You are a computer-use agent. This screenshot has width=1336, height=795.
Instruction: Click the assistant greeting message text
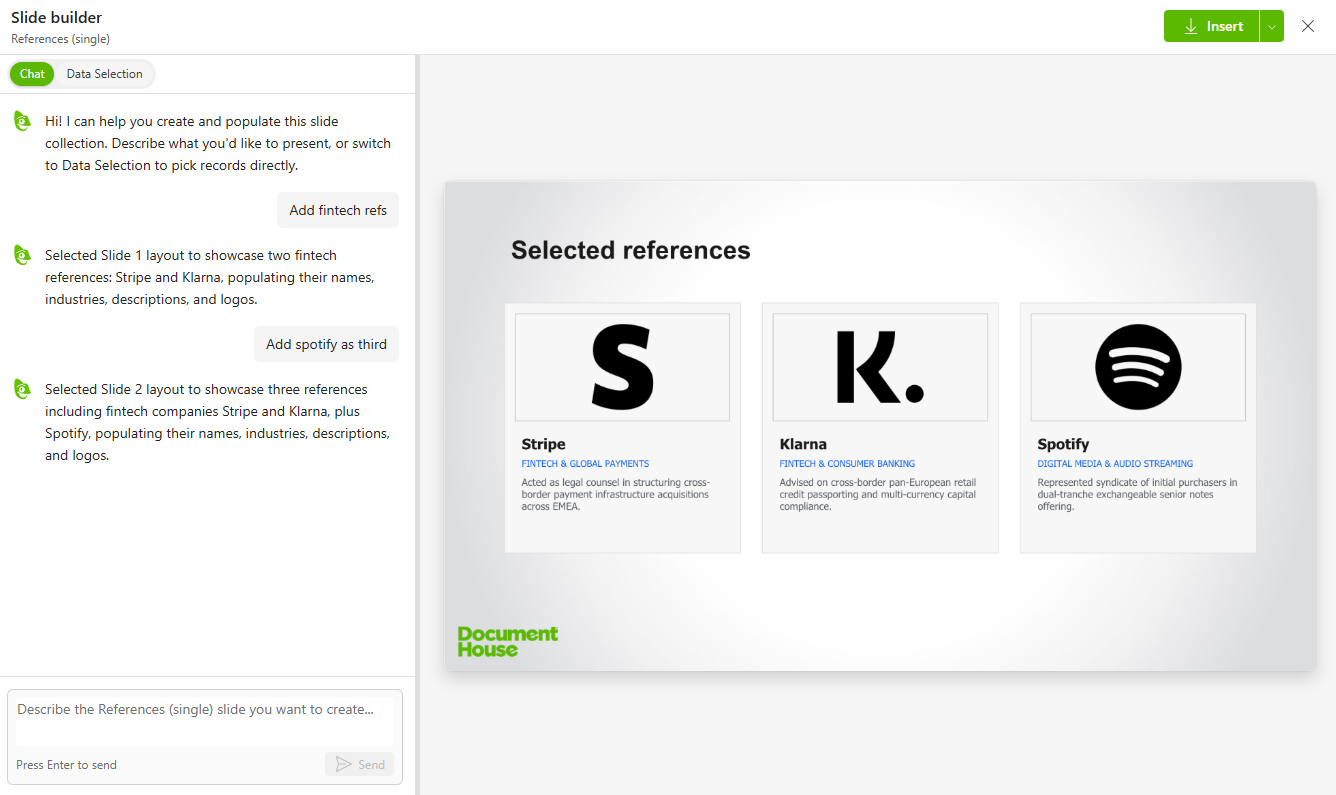pos(218,143)
